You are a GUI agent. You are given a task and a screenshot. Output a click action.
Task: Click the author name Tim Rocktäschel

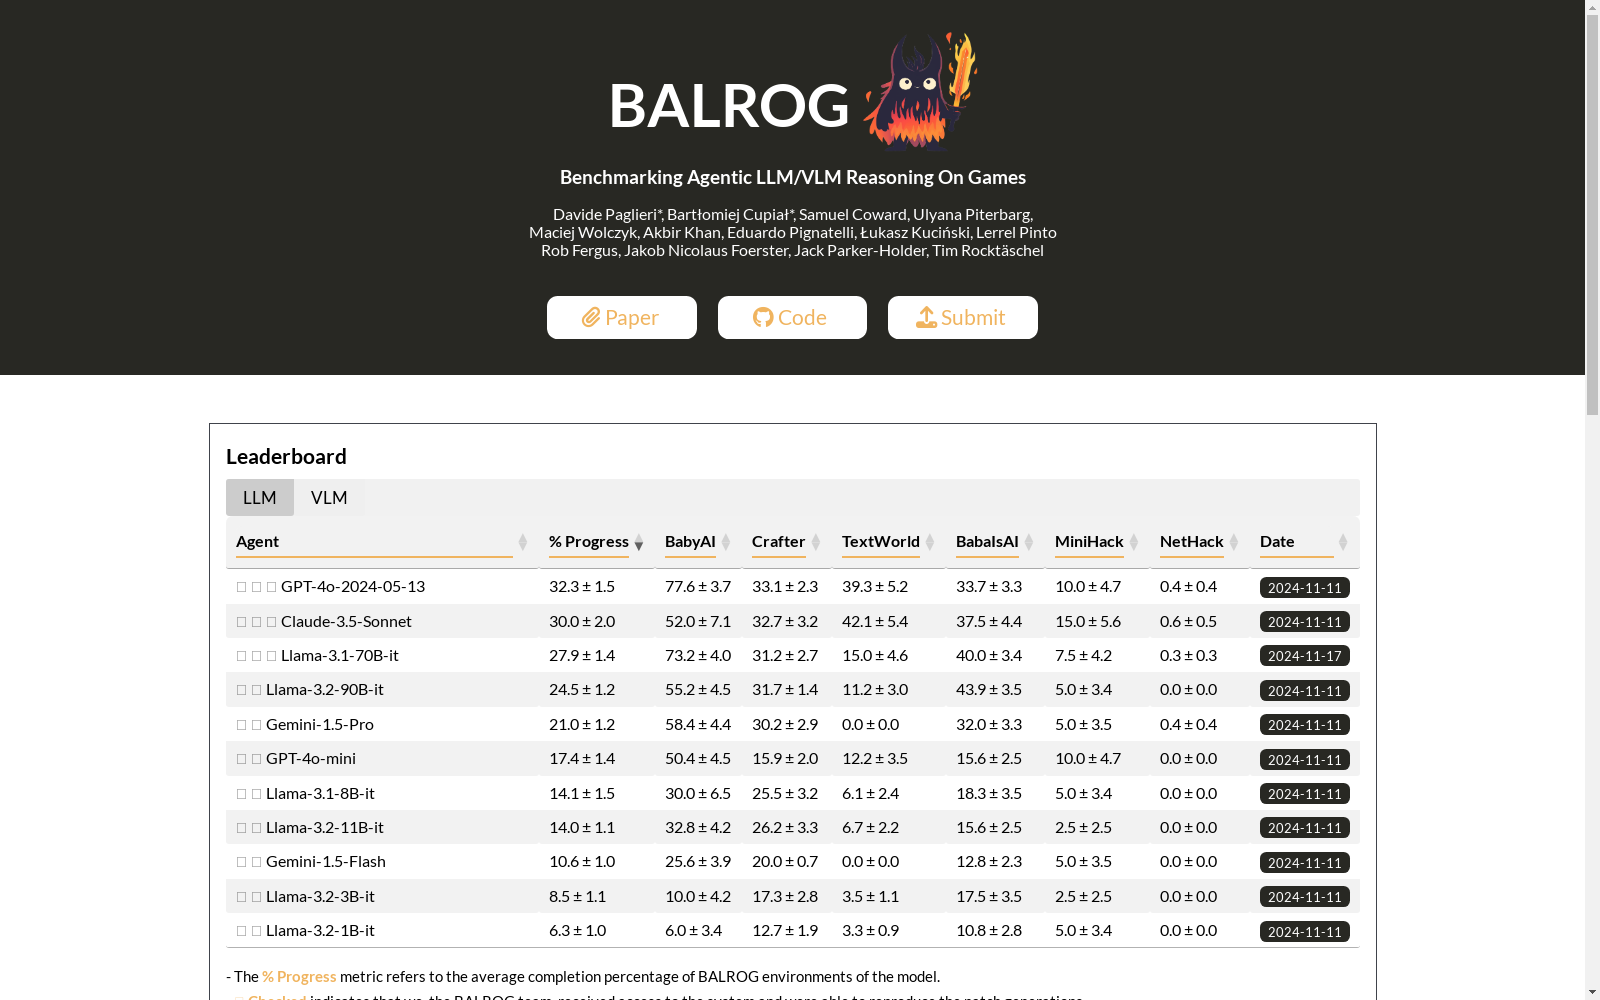(x=988, y=250)
